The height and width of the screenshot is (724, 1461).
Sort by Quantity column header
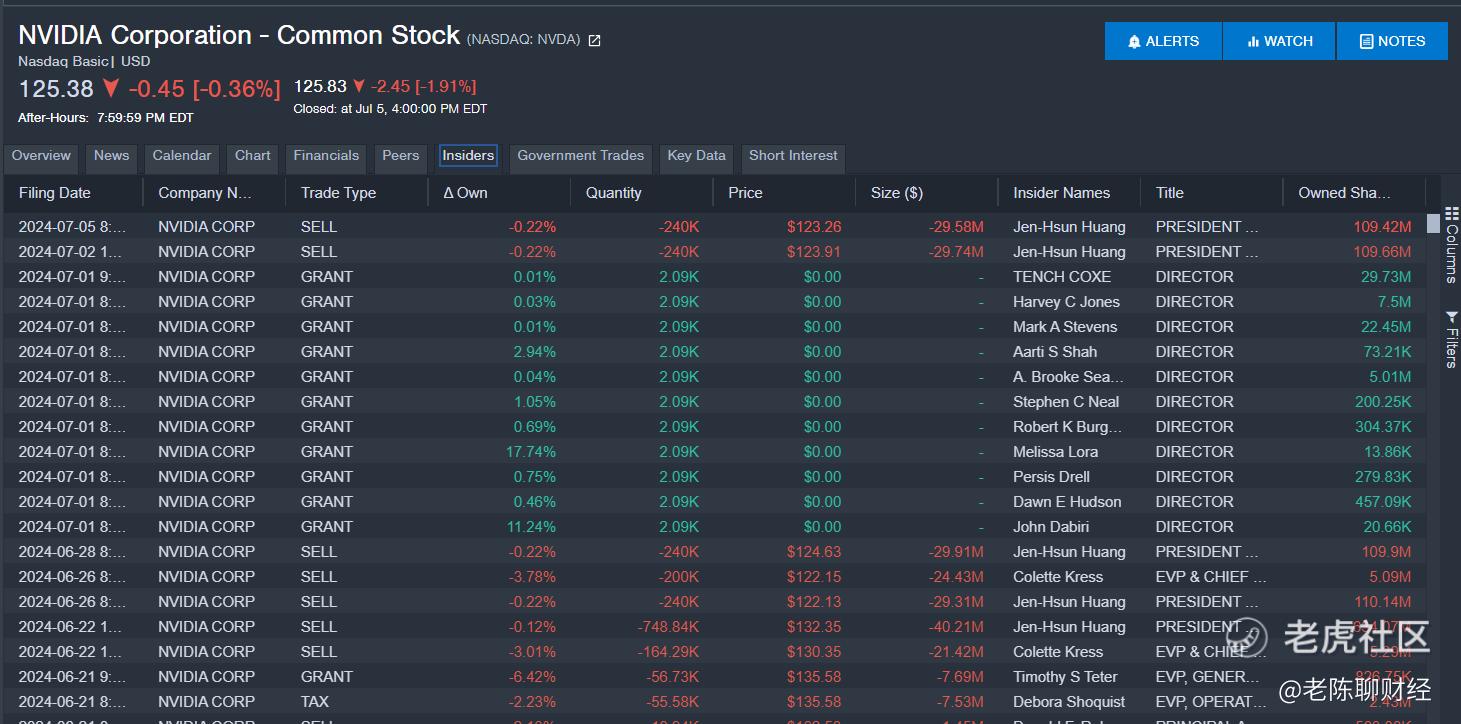tap(641, 193)
